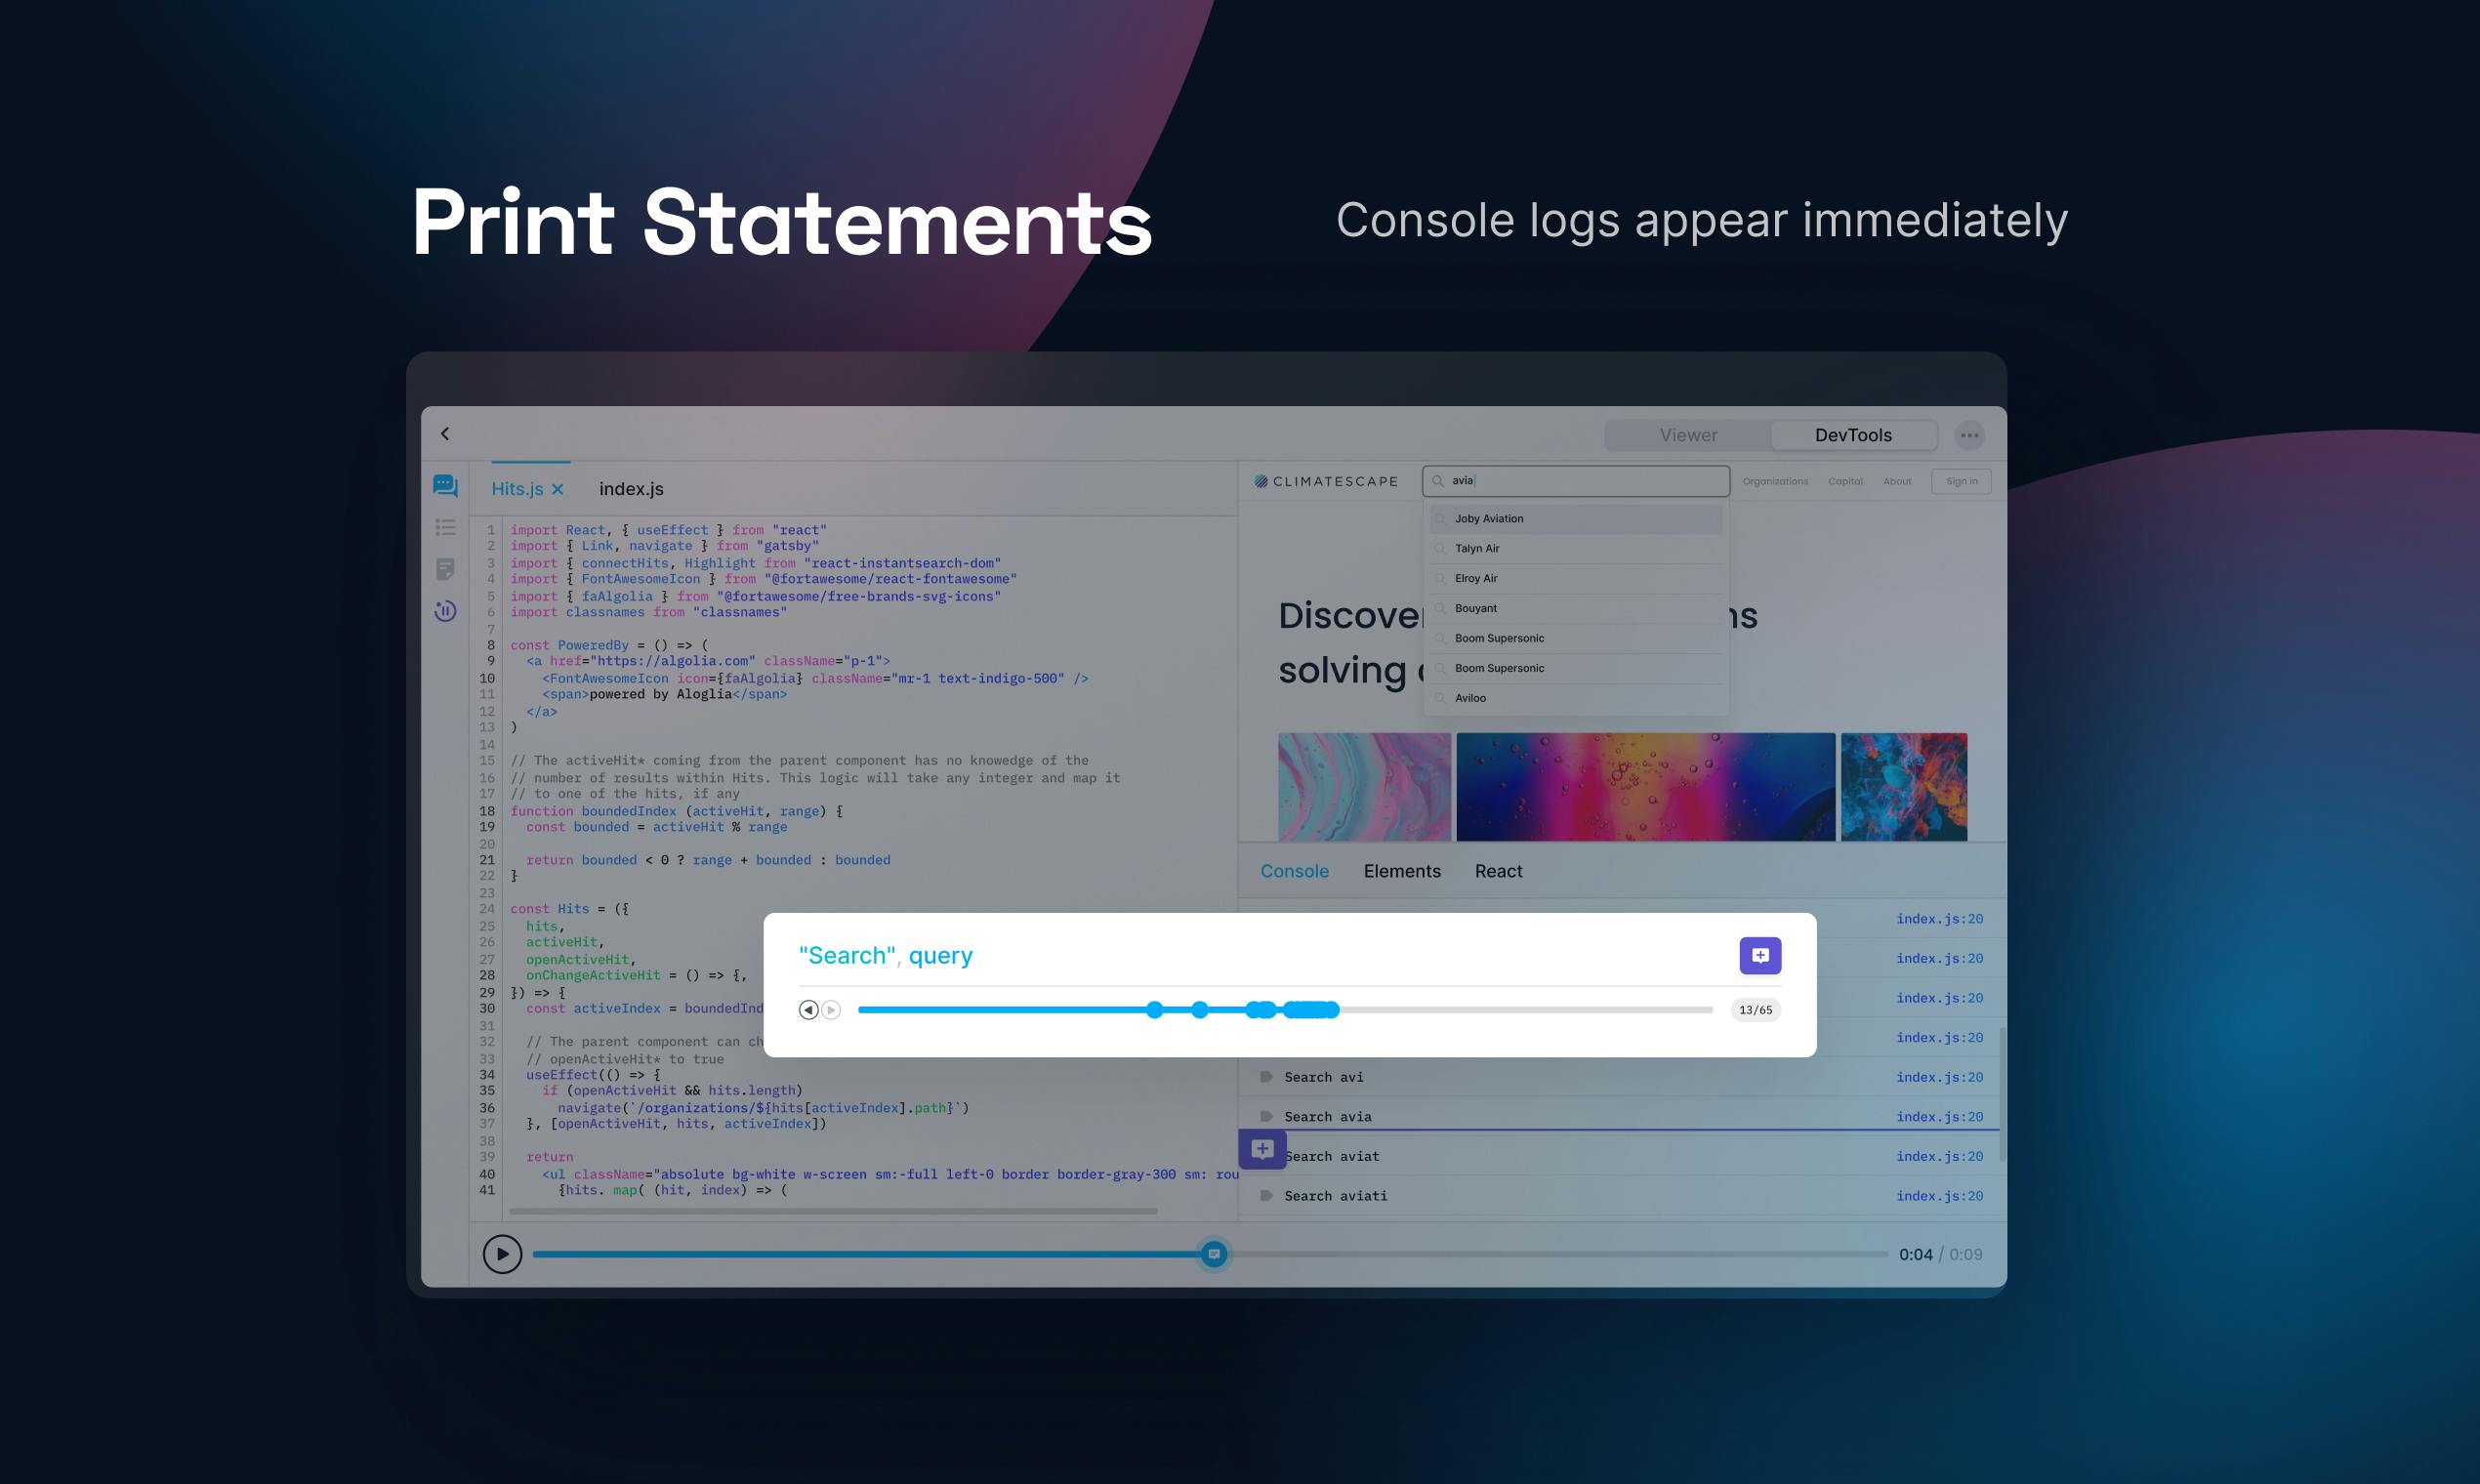Jump to the previous hit in the popup
The height and width of the screenshot is (1484, 2480).
coord(808,1010)
